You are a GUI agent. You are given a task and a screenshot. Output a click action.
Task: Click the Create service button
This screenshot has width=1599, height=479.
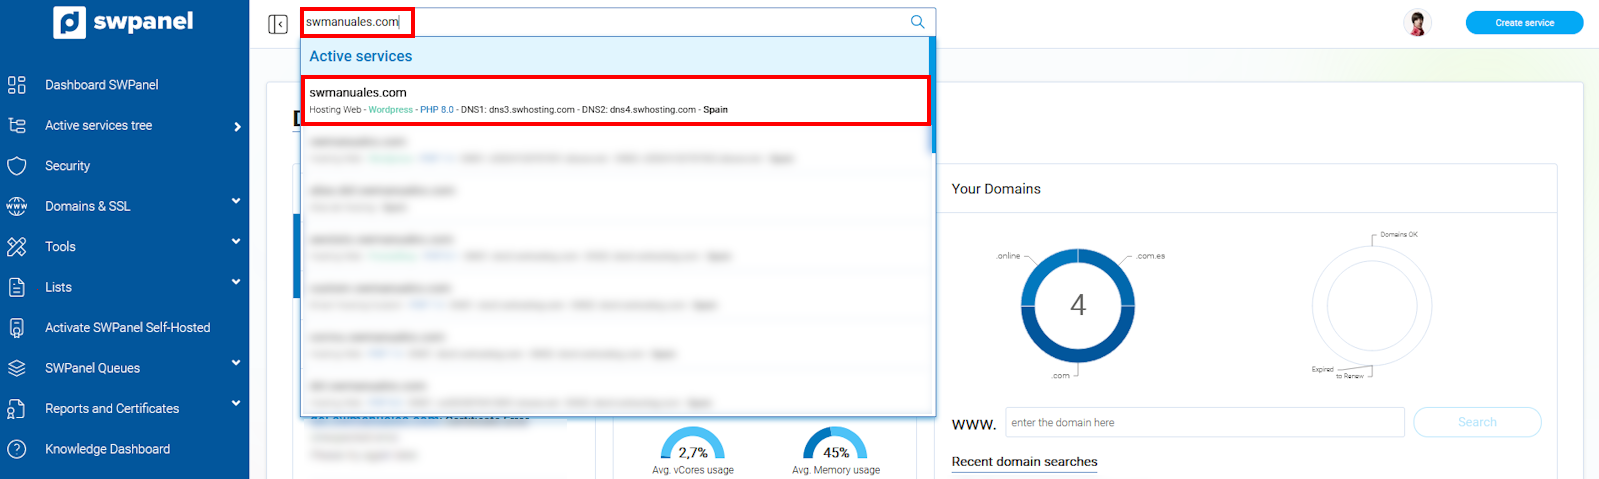pos(1524,23)
